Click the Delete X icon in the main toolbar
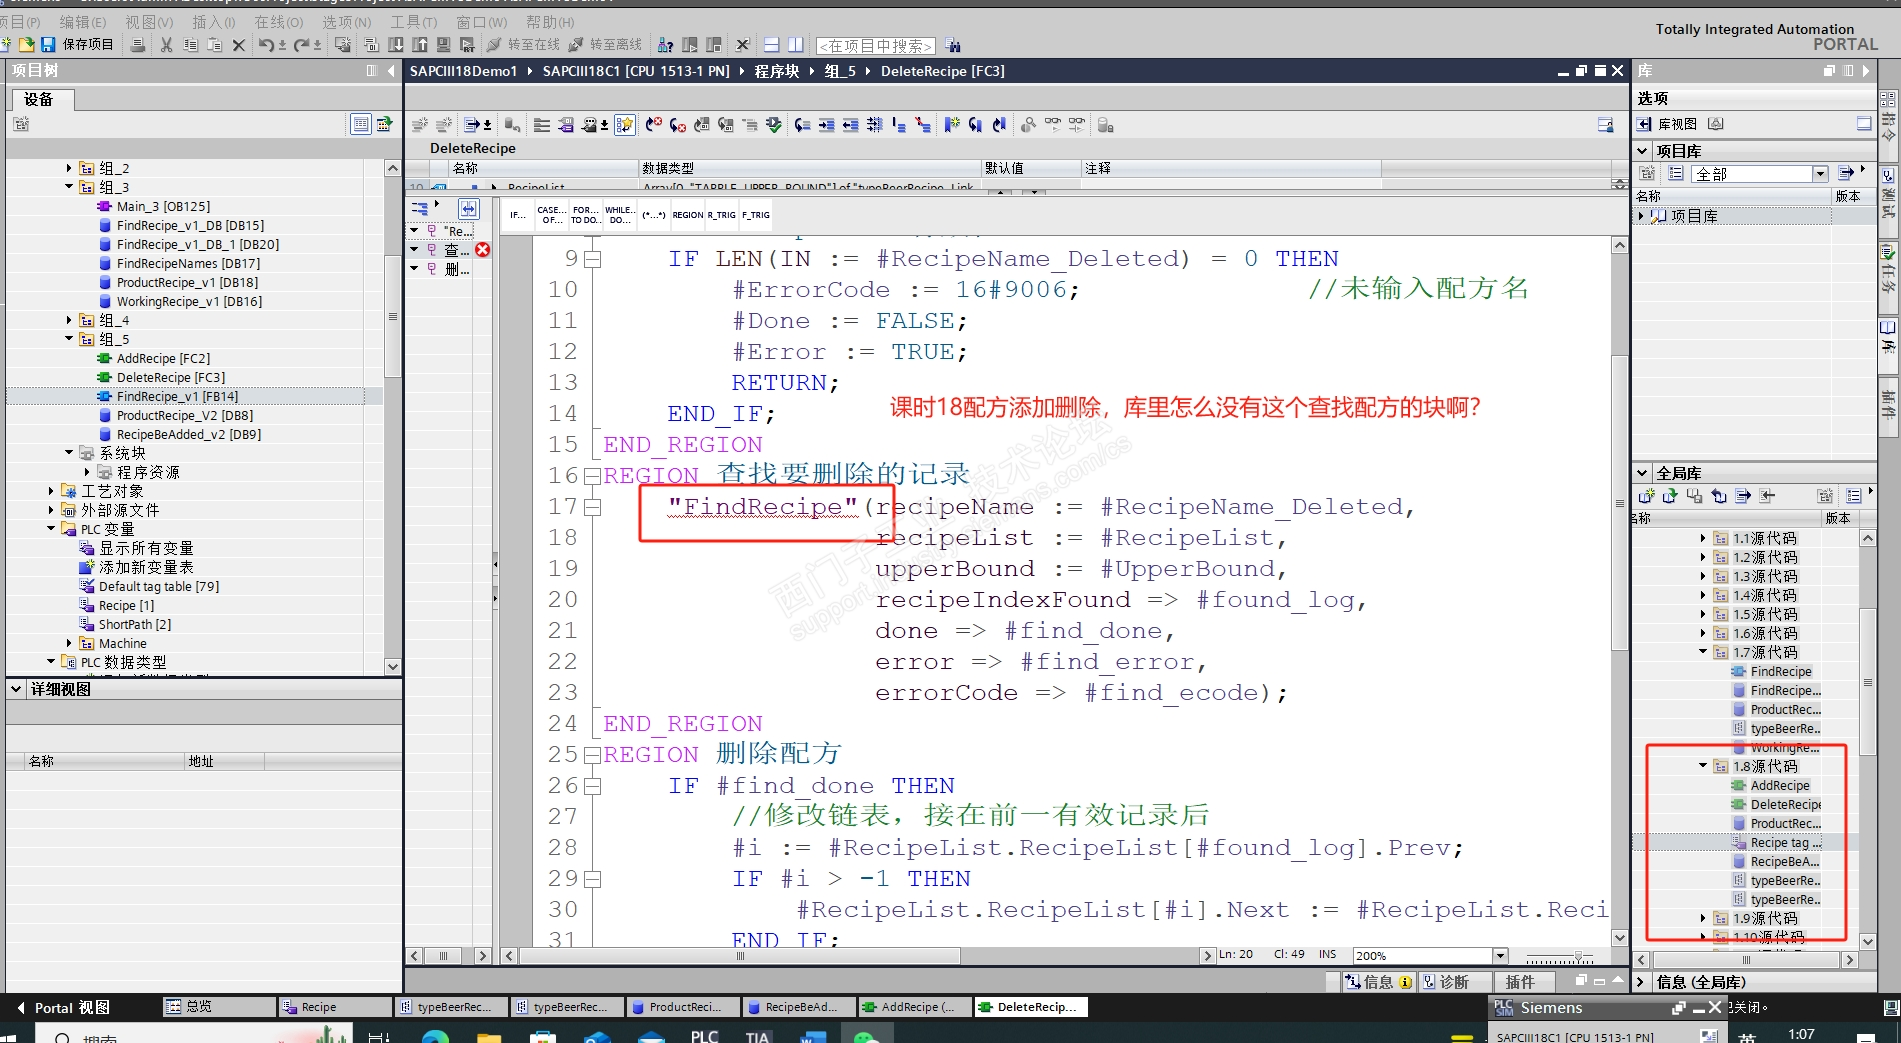1901x1043 pixels. (238, 45)
